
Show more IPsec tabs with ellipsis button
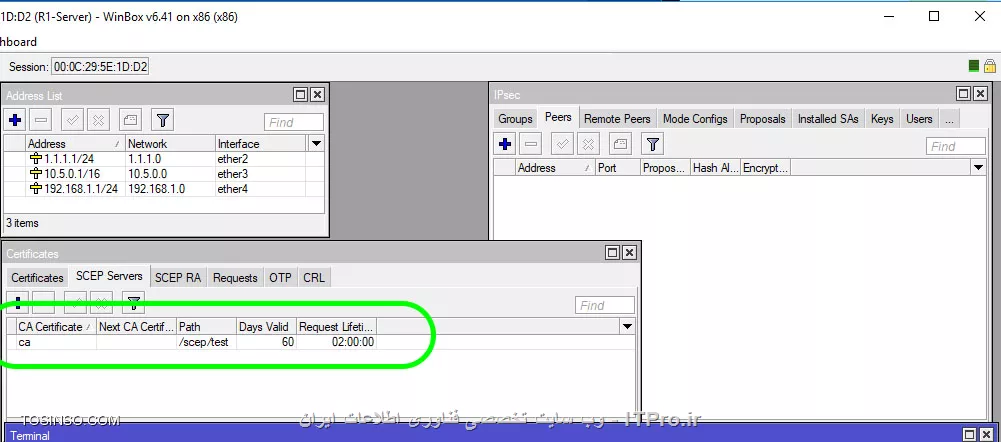pos(949,119)
